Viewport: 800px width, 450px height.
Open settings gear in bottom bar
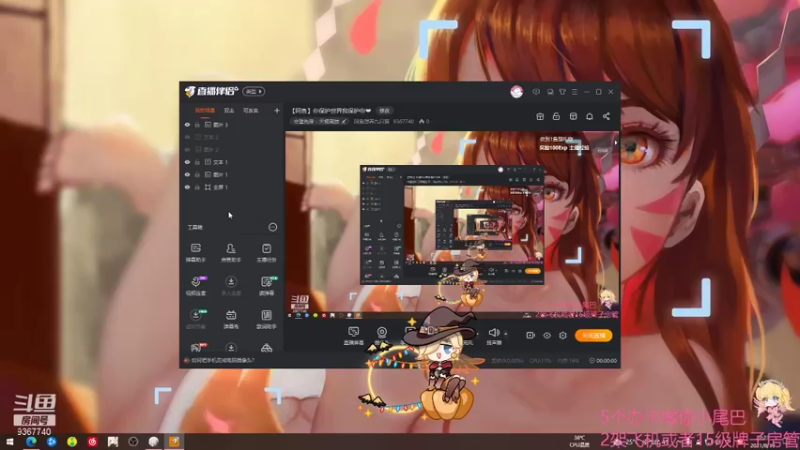[x=563, y=335]
